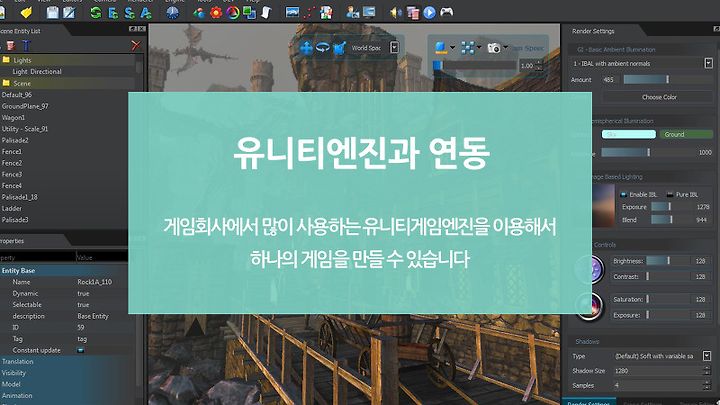
Task: Click the Ground color swatch
Action: (686, 134)
